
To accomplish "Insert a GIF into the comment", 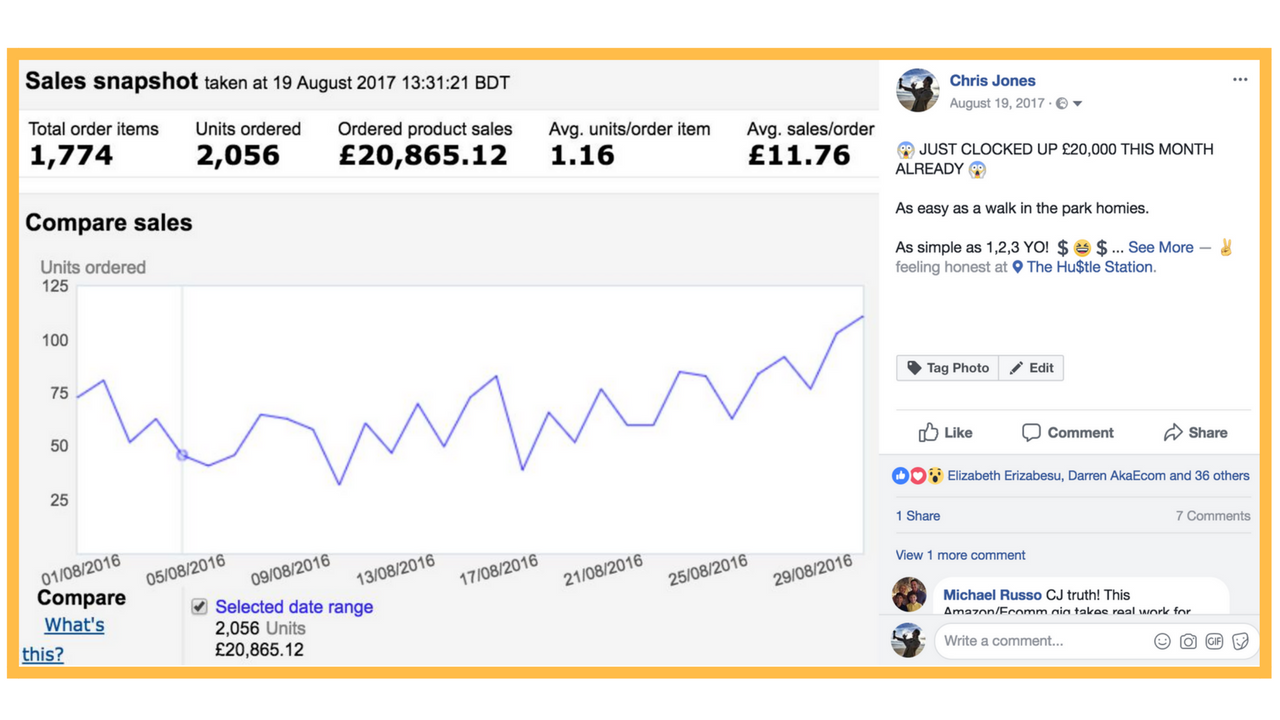I will tap(1214, 641).
